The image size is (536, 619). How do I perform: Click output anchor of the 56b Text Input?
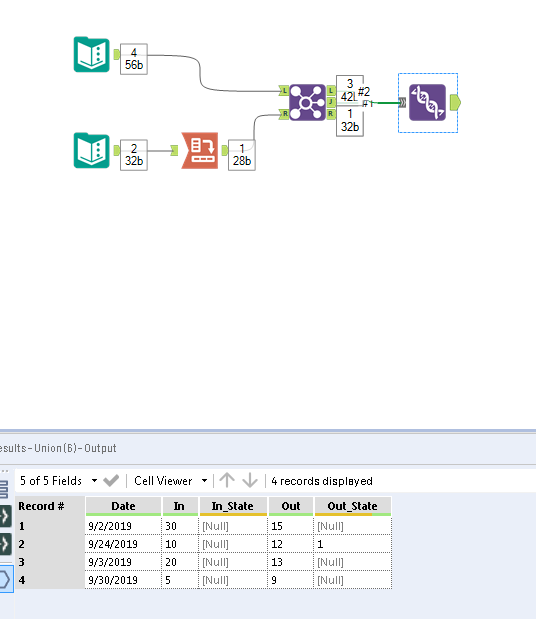pos(117,54)
